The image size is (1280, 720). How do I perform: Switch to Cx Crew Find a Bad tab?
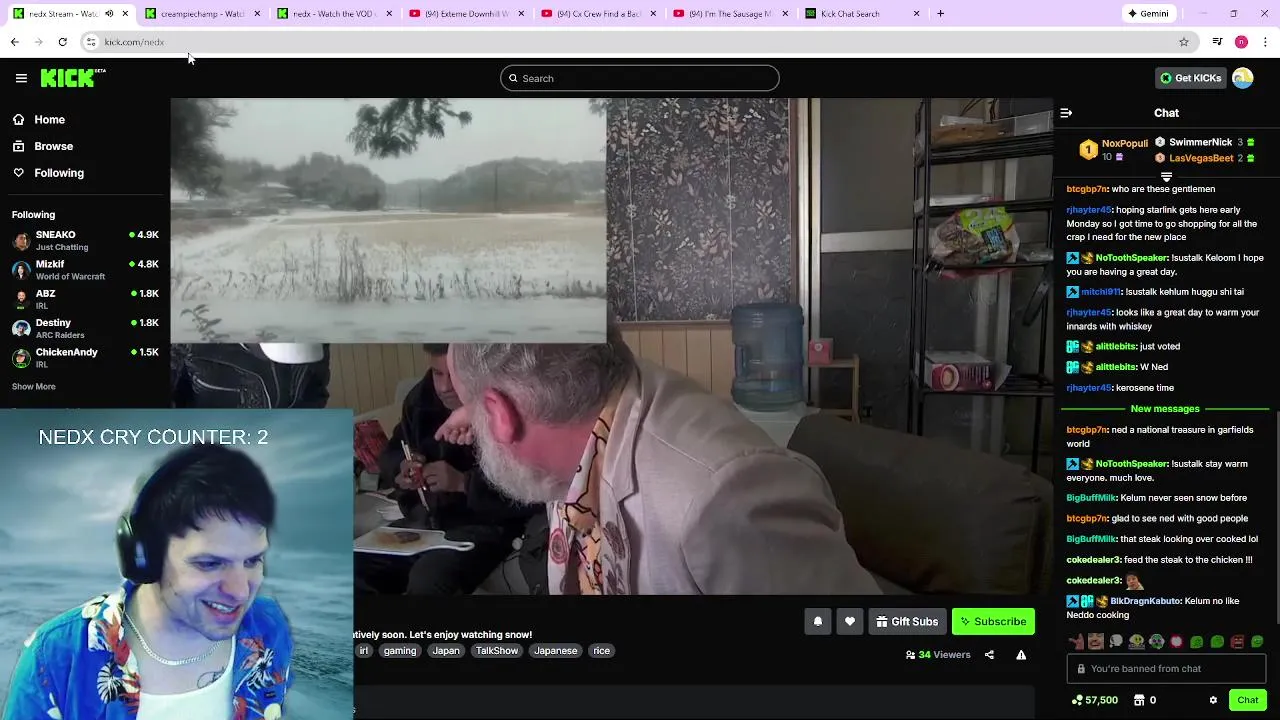tap(598, 14)
